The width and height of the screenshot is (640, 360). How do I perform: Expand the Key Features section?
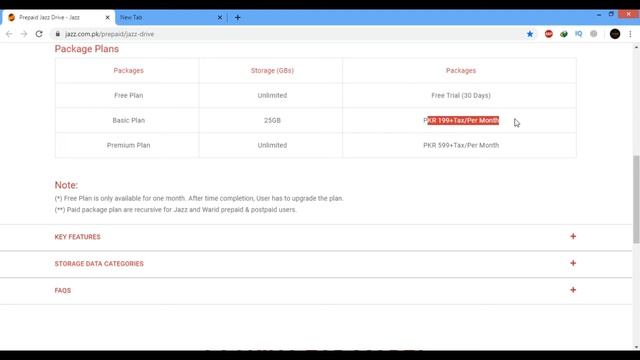pos(316,237)
